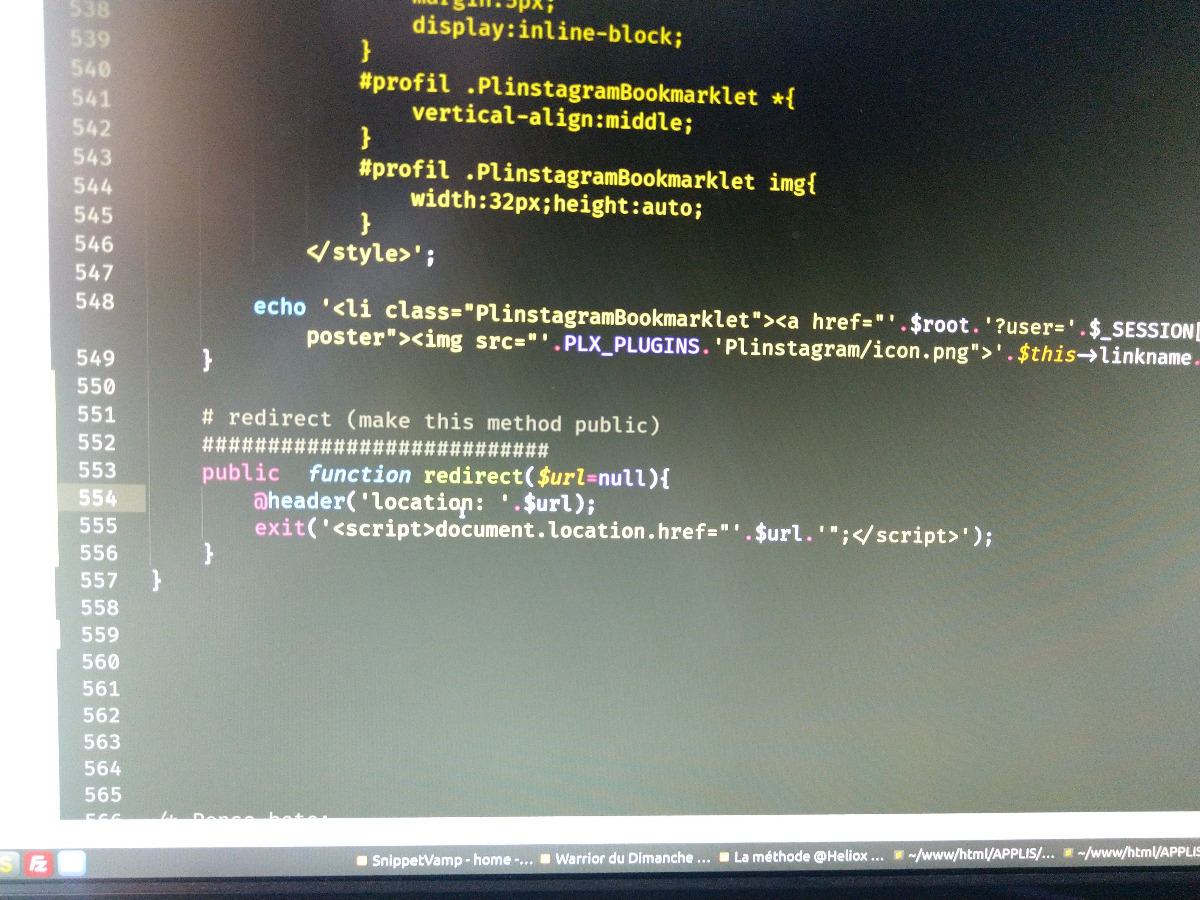Click line number 557 in gutter
The height and width of the screenshot is (900, 1200).
(98, 580)
